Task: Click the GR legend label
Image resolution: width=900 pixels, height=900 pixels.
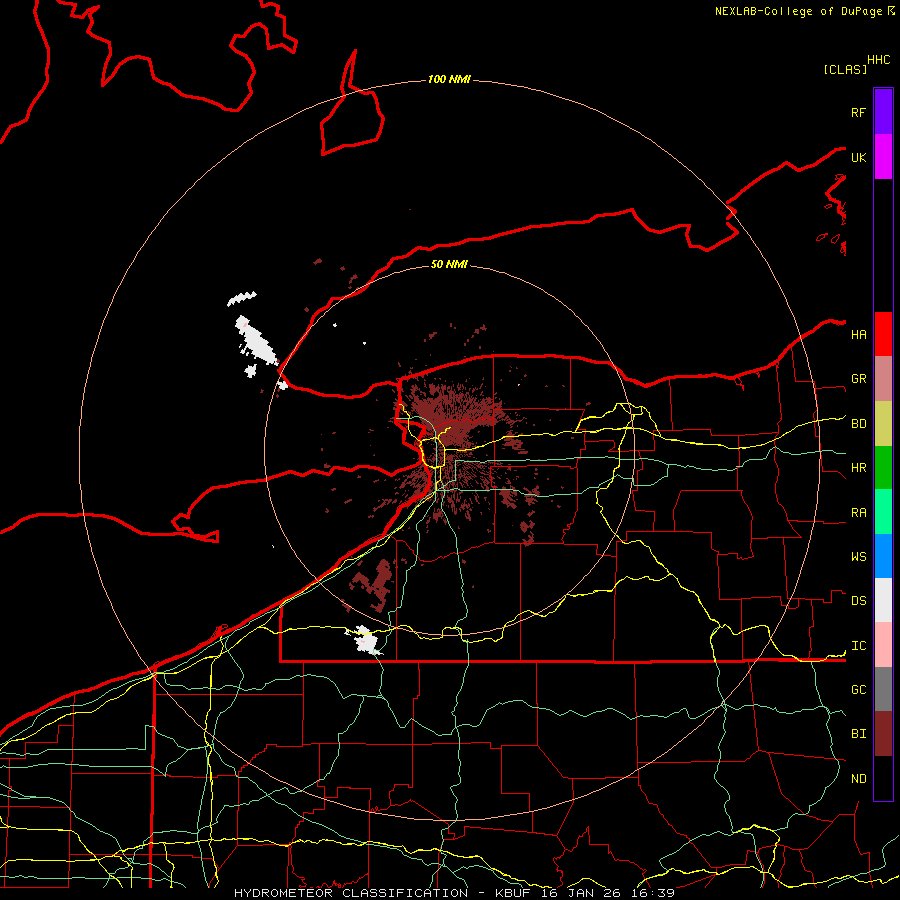Action: point(858,379)
